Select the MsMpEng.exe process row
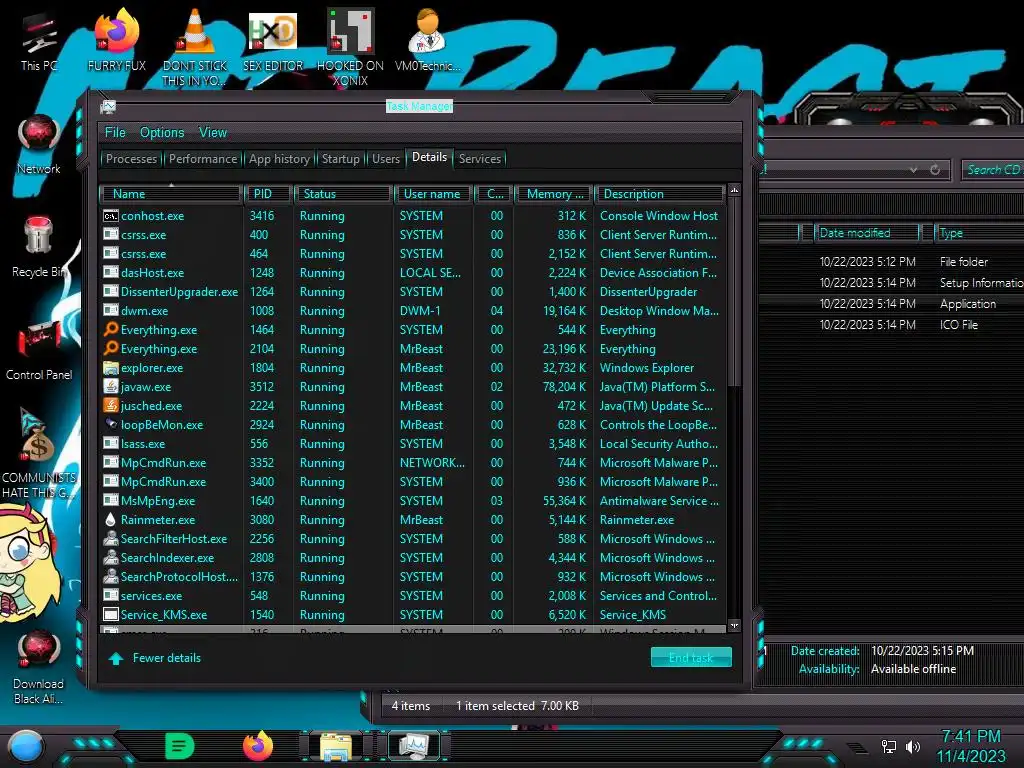Screen dimensions: 1024x768 pos(413,501)
